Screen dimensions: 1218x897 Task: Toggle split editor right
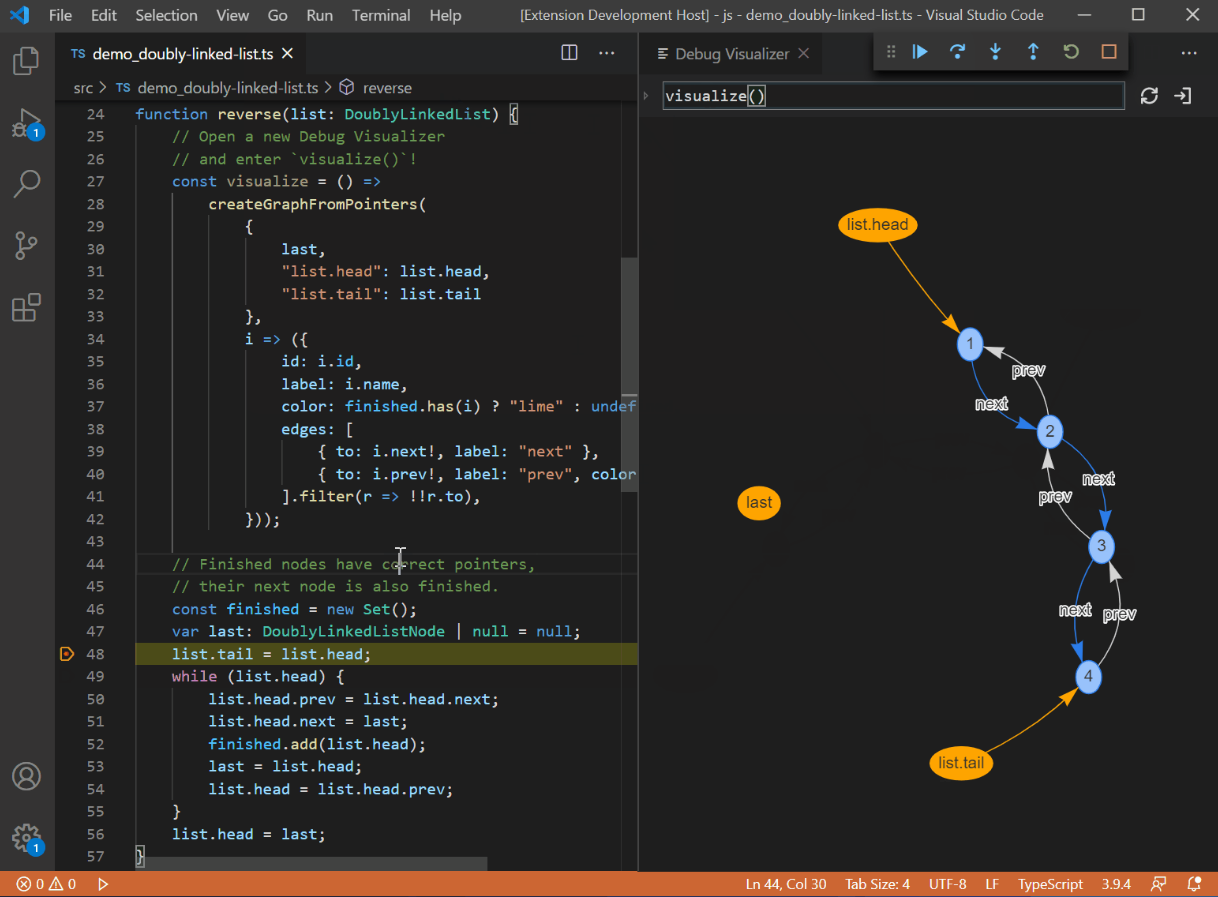(x=569, y=53)
